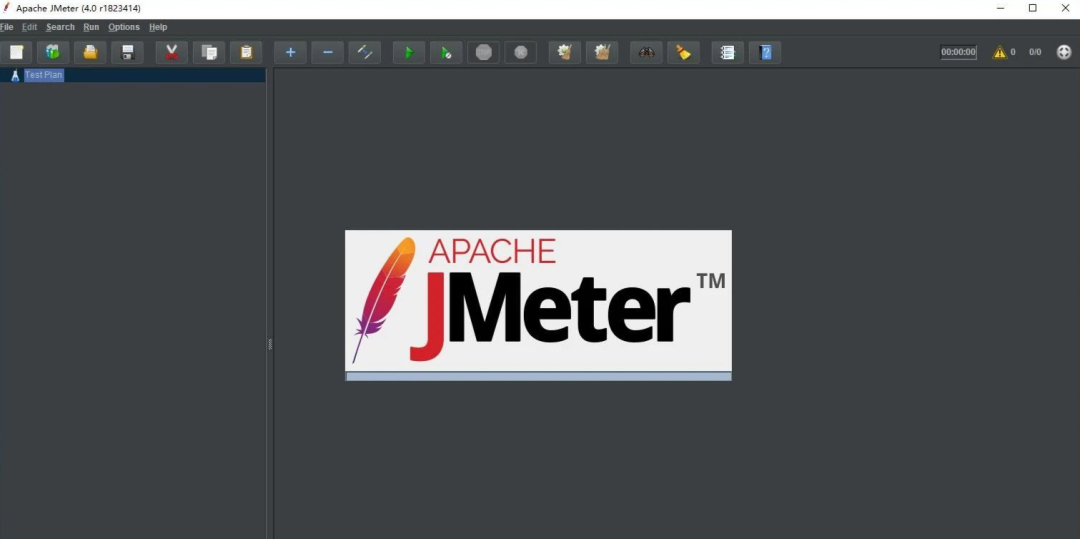Viewport: 1080px width, 539px height.
Task: Open the Options menu
Action: [x=124, y=27]
